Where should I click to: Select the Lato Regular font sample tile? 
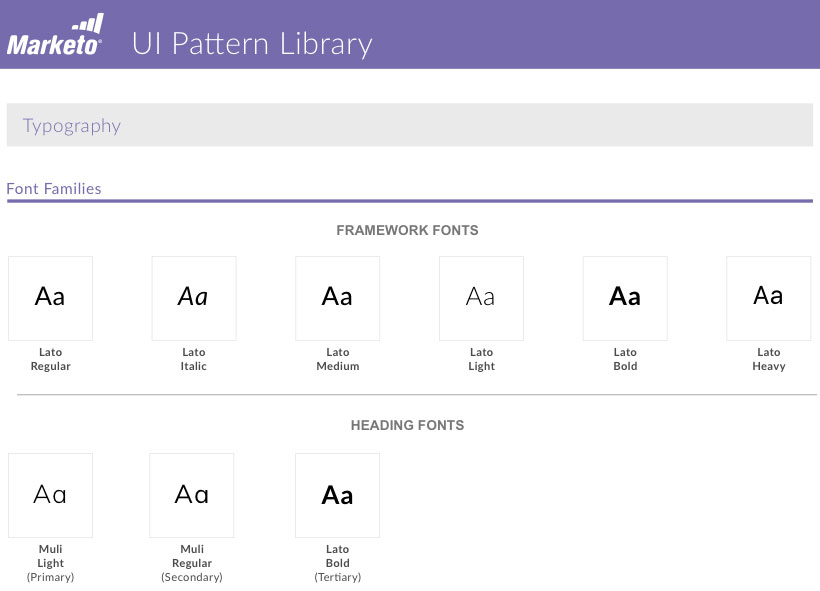coord(50,298)
